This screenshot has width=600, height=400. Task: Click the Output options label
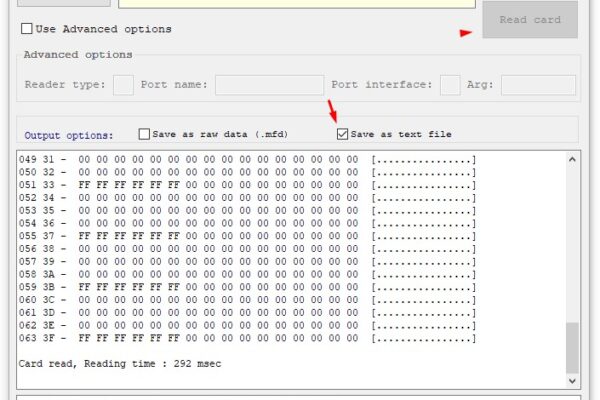[x=69, y=135]
